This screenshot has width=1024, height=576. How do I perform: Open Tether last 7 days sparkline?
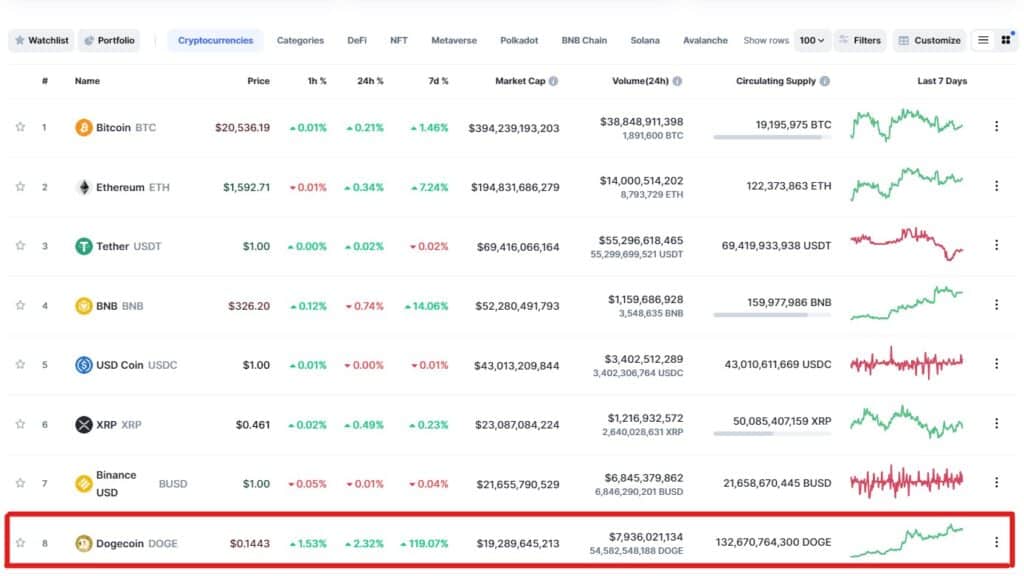coord(906,244)
